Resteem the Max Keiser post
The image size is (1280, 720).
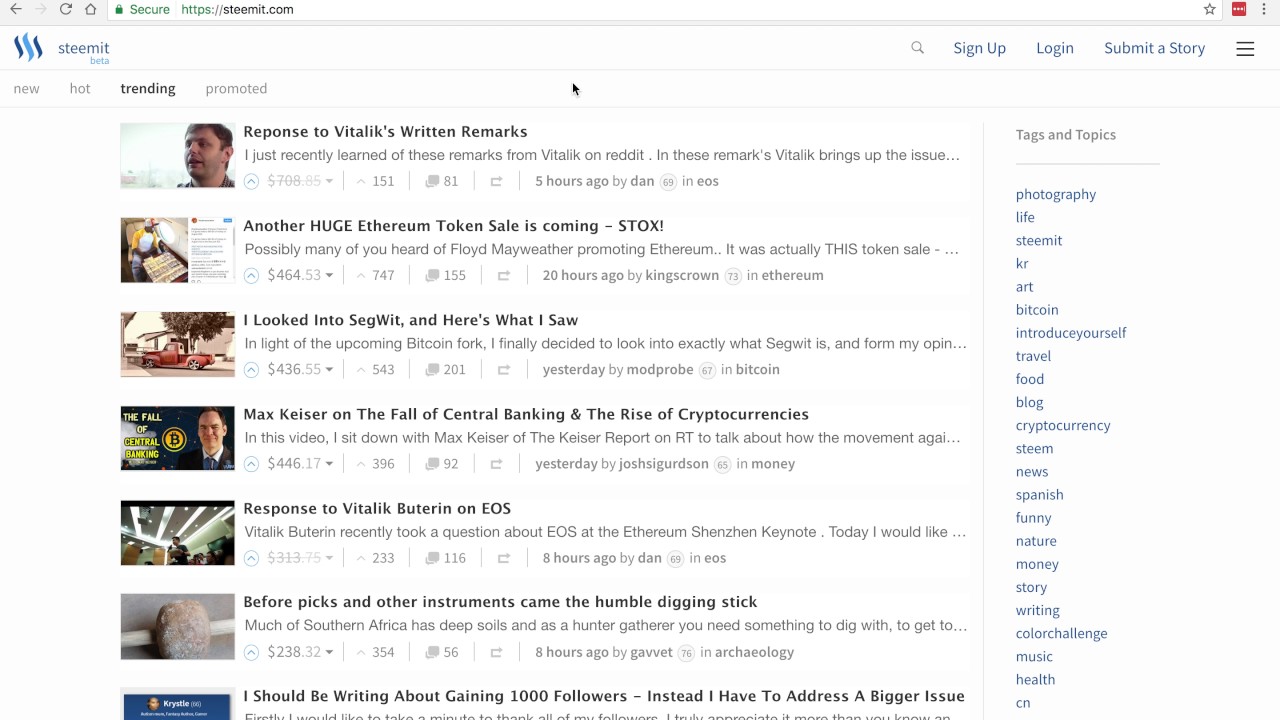(496, 463)
